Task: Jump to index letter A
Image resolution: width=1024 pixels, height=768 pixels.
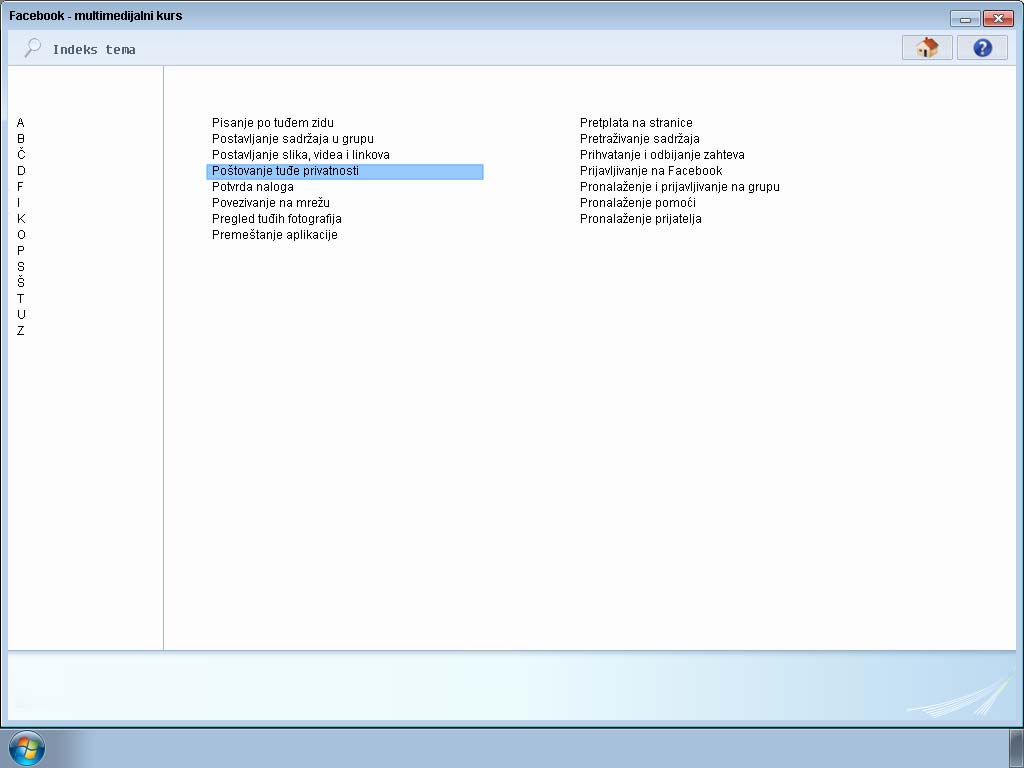Action: (x=21, y=123)
